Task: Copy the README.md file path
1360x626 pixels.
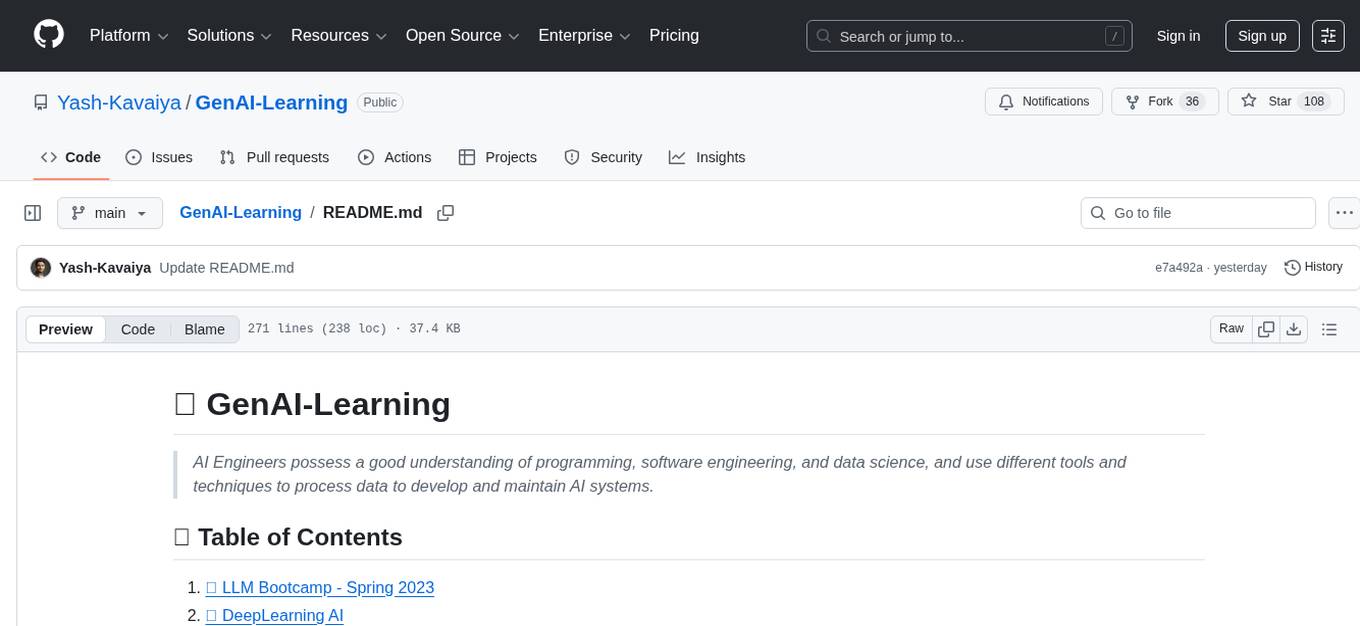Action: point(445,212)
